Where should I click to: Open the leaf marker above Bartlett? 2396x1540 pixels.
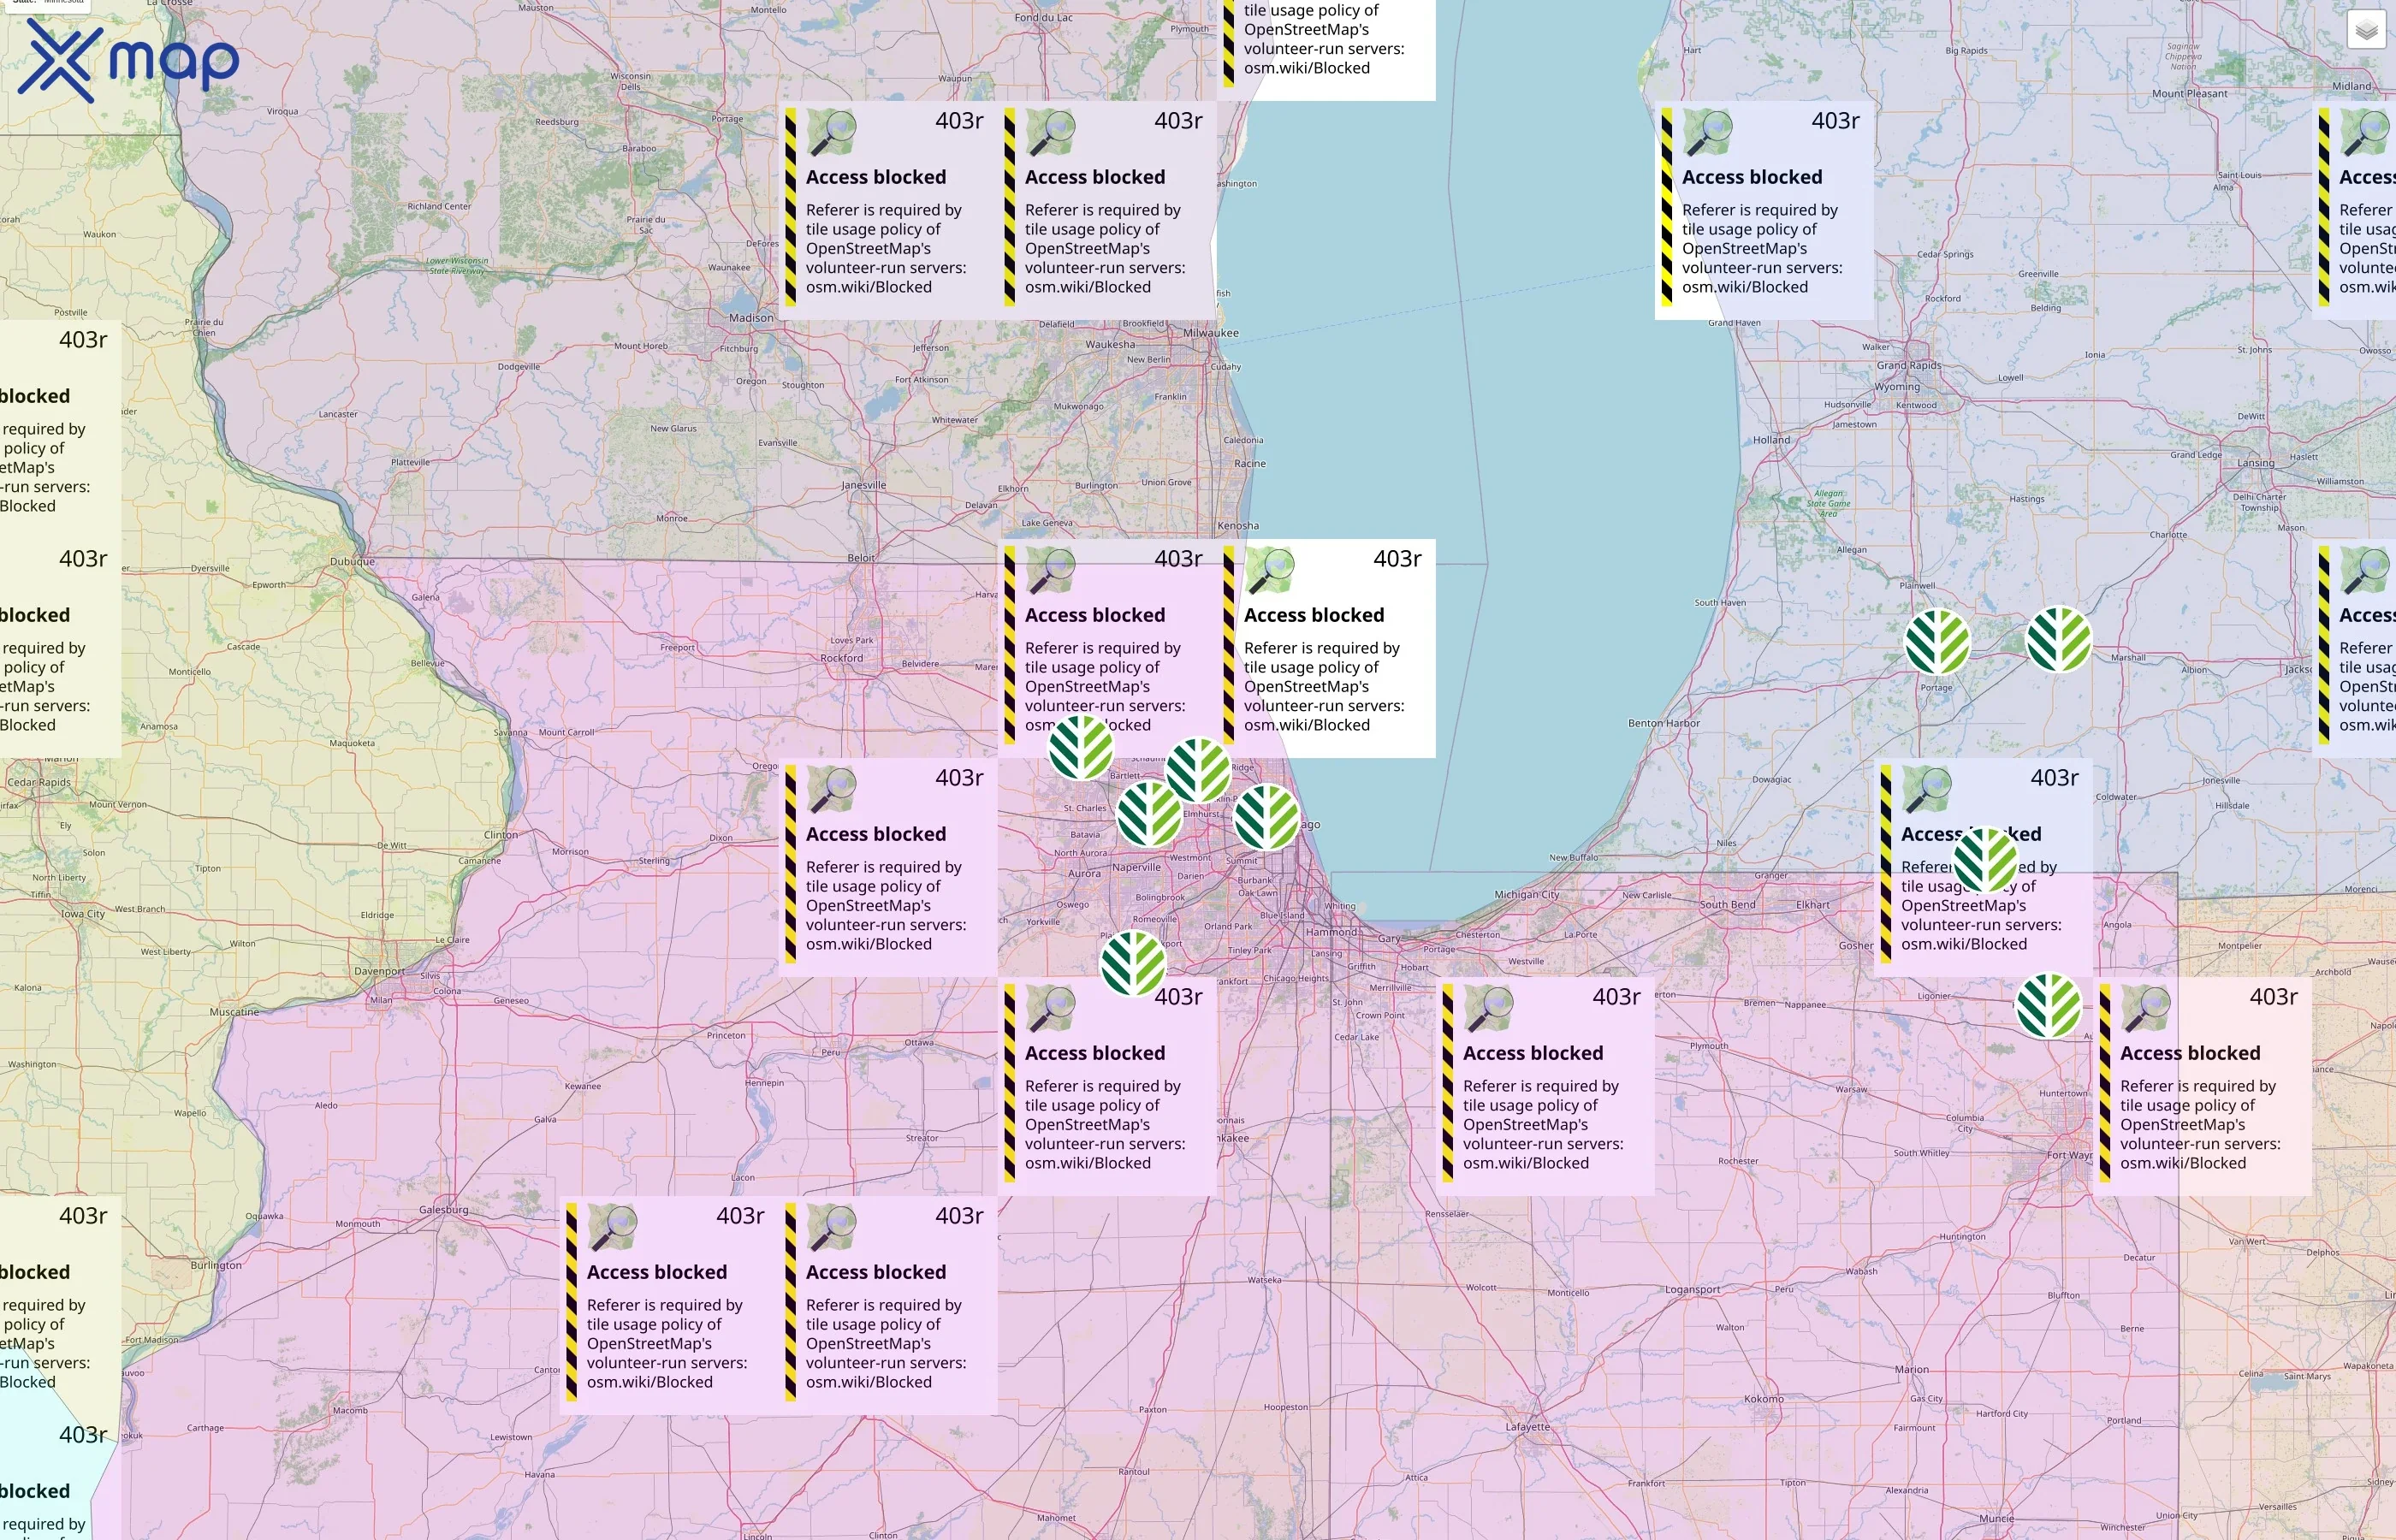tap(1081, 747)
